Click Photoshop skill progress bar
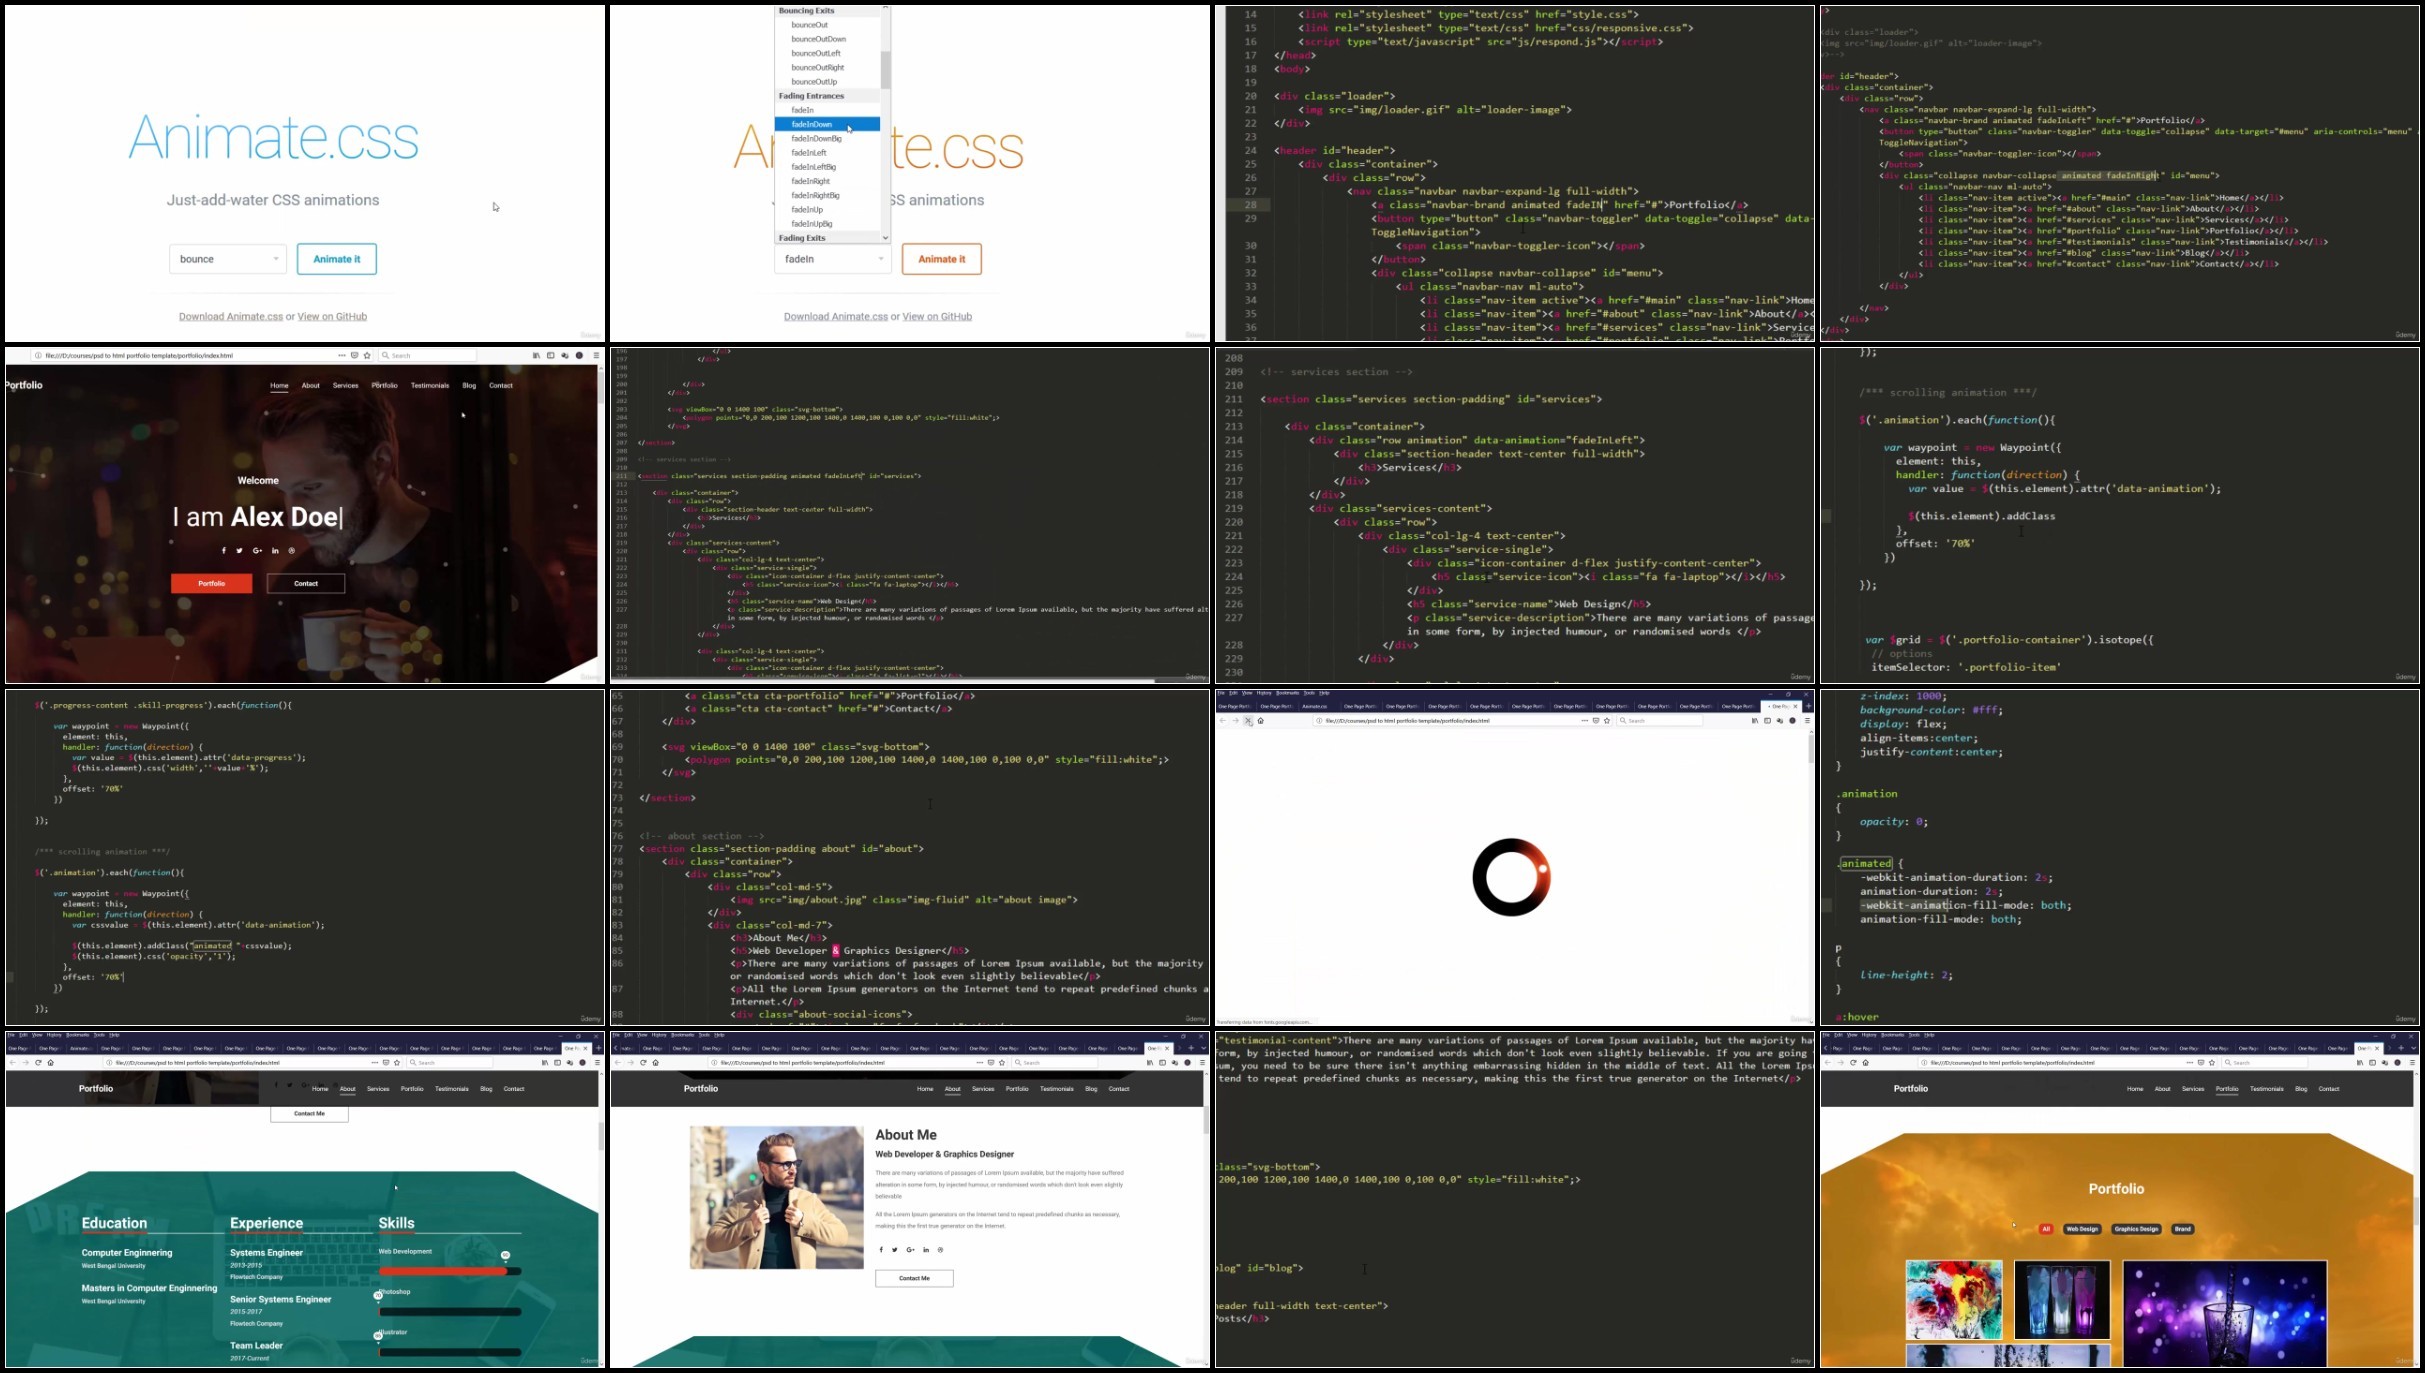2425x1373 pixels. click(450, 1311)
